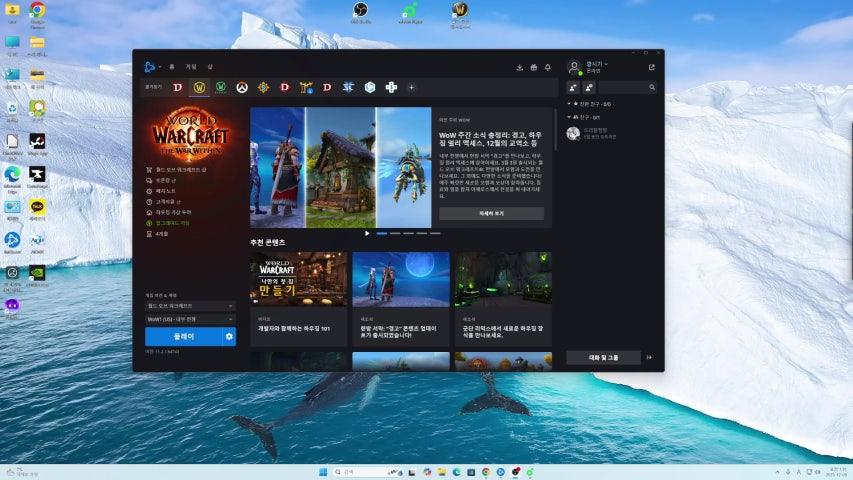The height and width of the screenshot is (480, 853).
Task: Collapse the favorite friends group
Action: (570, 104)
